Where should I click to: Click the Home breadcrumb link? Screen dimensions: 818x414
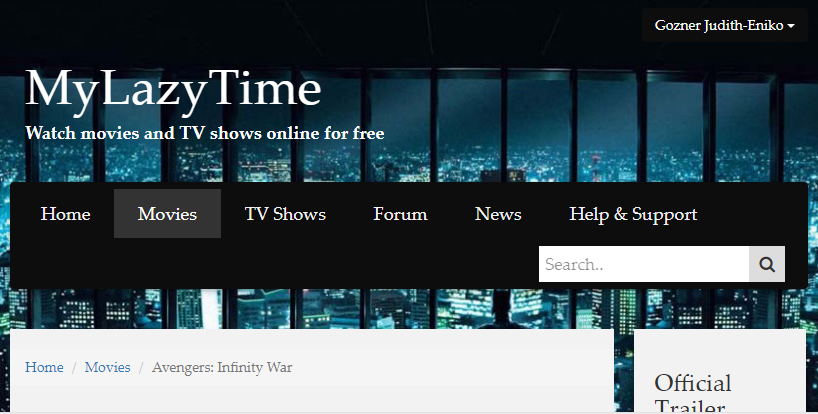pyautogui.click(x=44, y=367)
